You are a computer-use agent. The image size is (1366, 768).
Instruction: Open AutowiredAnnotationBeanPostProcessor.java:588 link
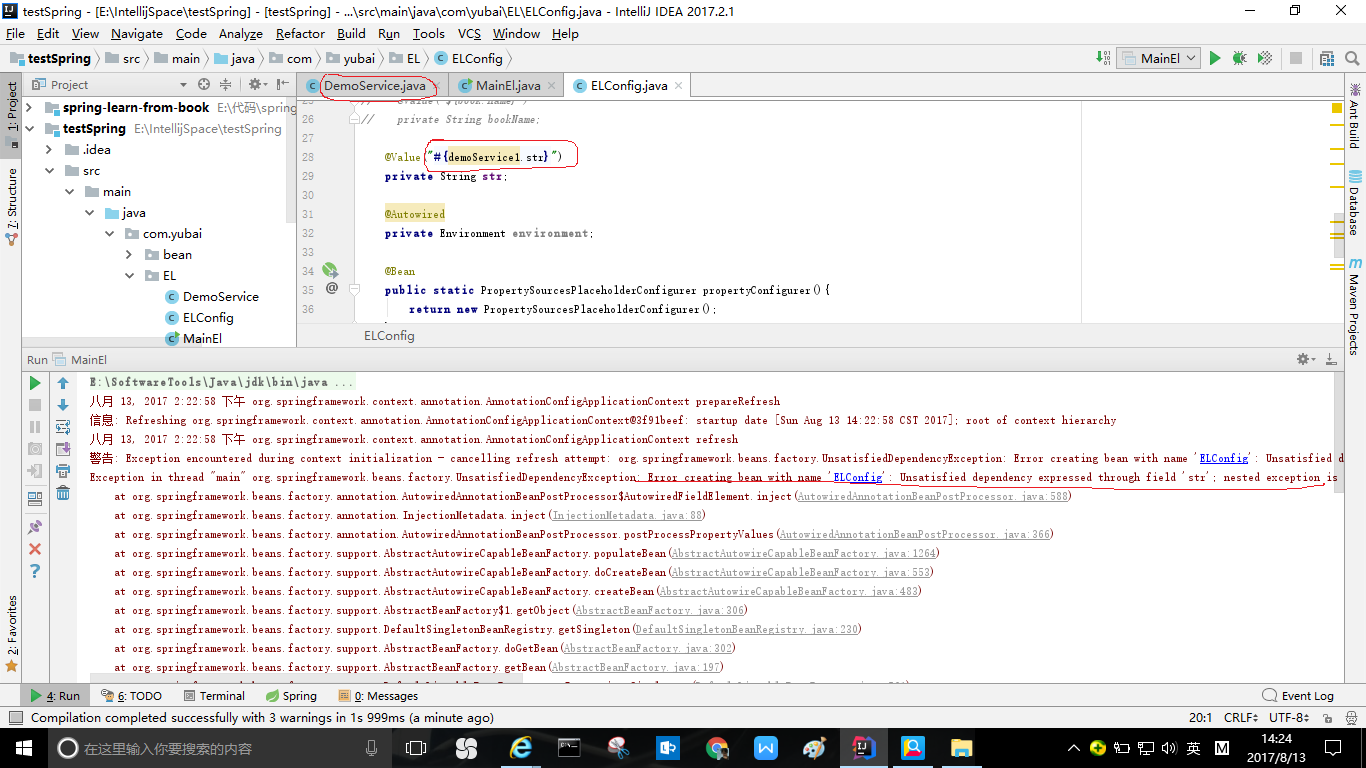tap(932, 496)
